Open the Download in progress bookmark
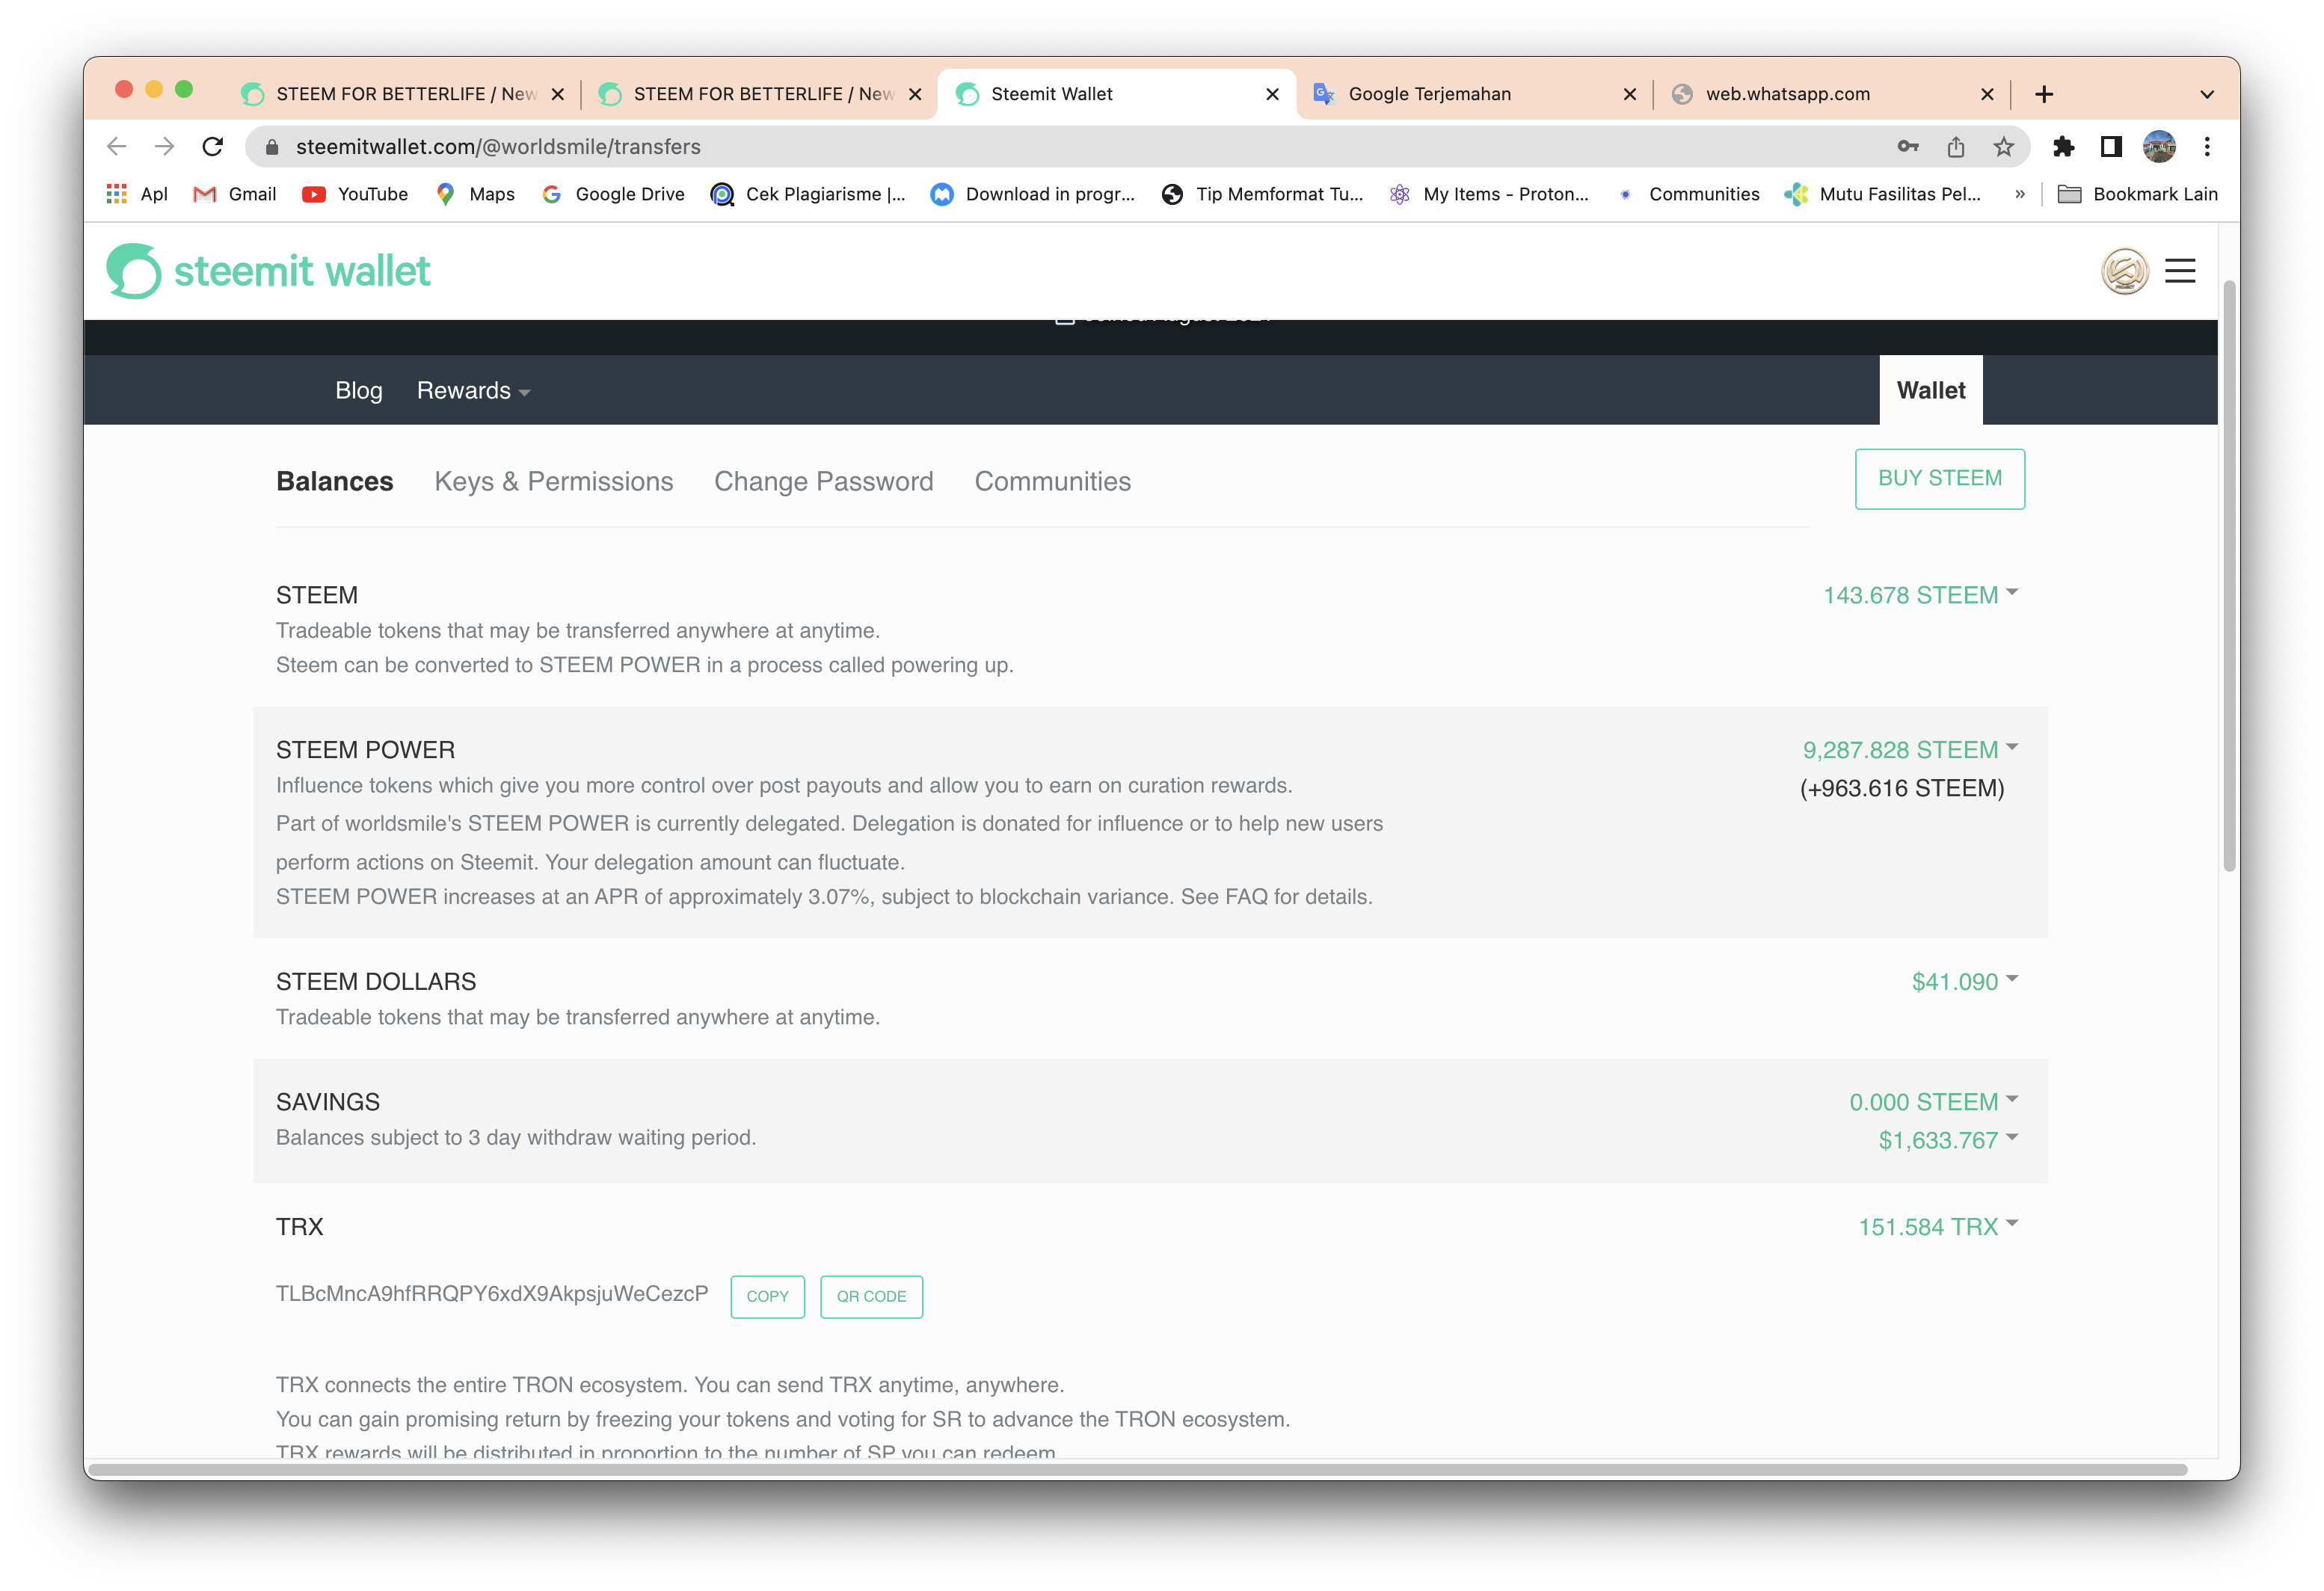 [1033, 194]
